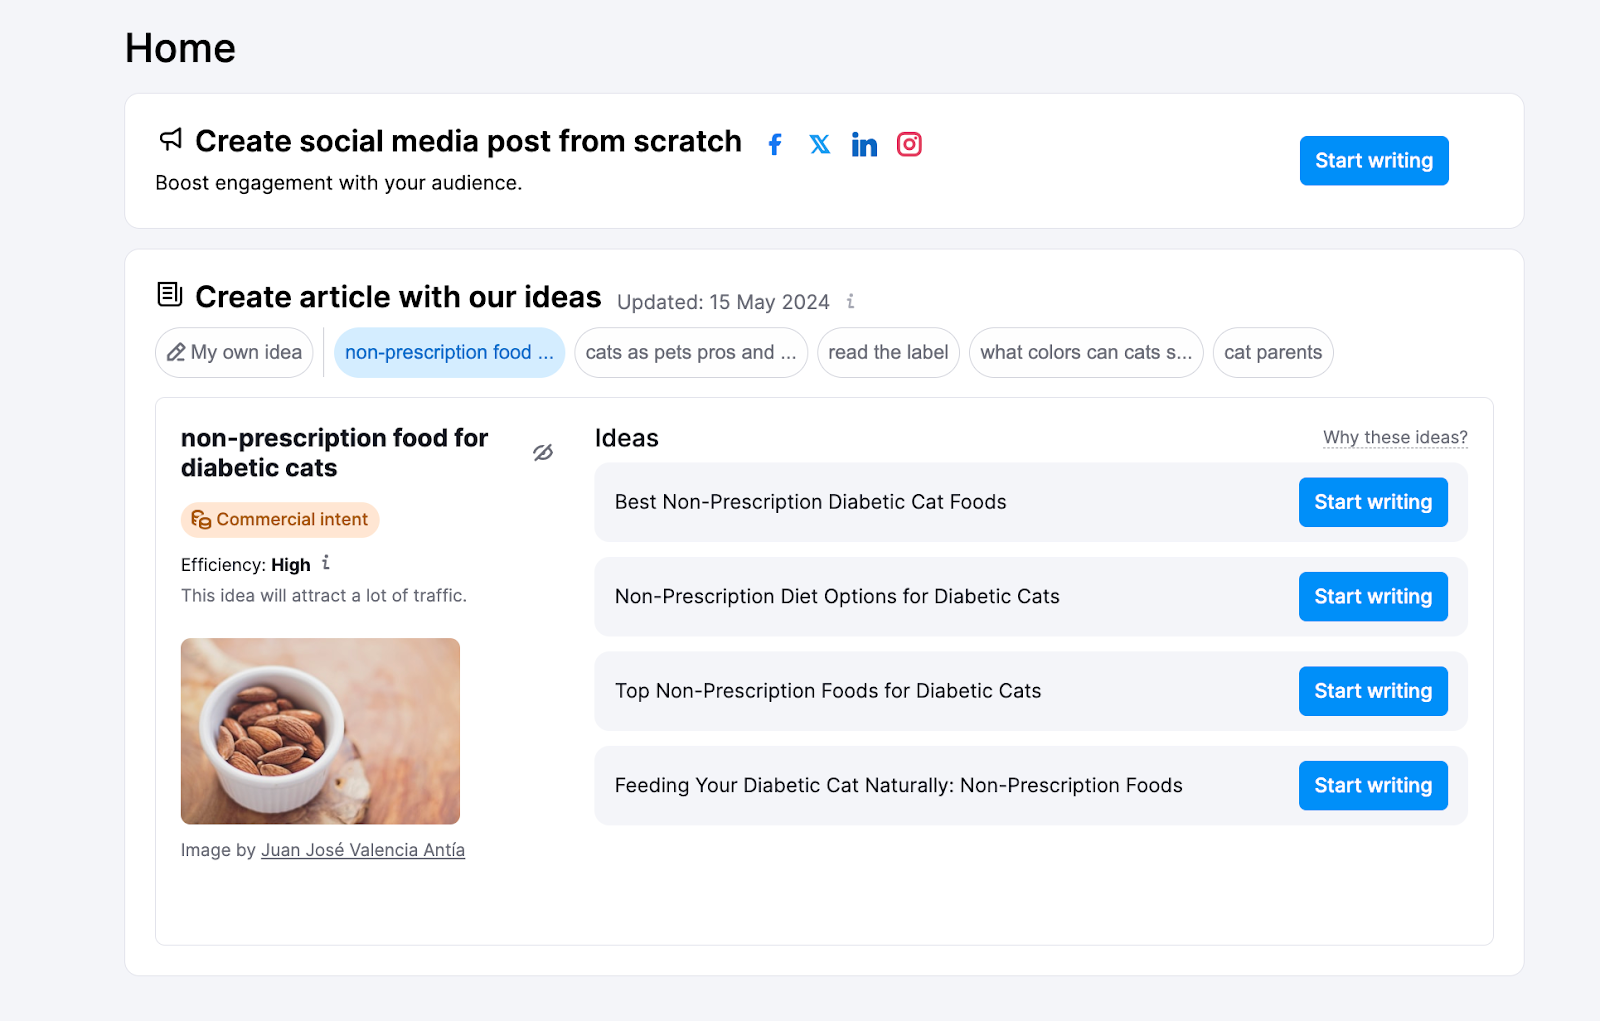The height and width of the screenshot is (1021, 1600).
Task: Open the info icon next to 'Updated: 15 May 2024'
Action: [851, 301]
